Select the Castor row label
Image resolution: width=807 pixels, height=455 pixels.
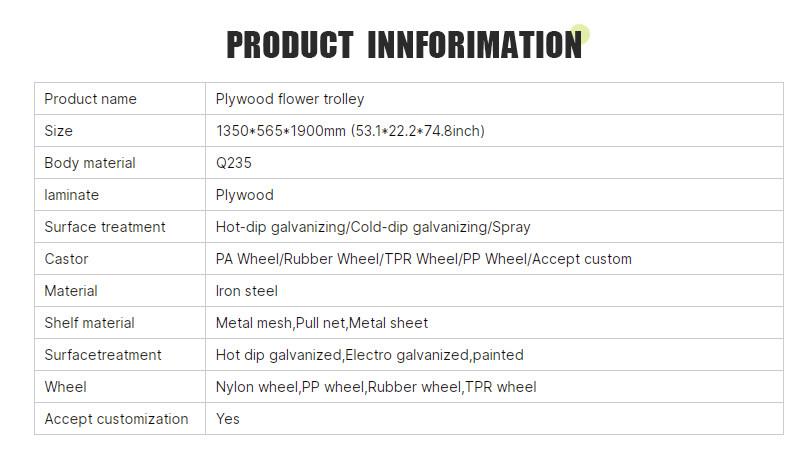(66, 259)
